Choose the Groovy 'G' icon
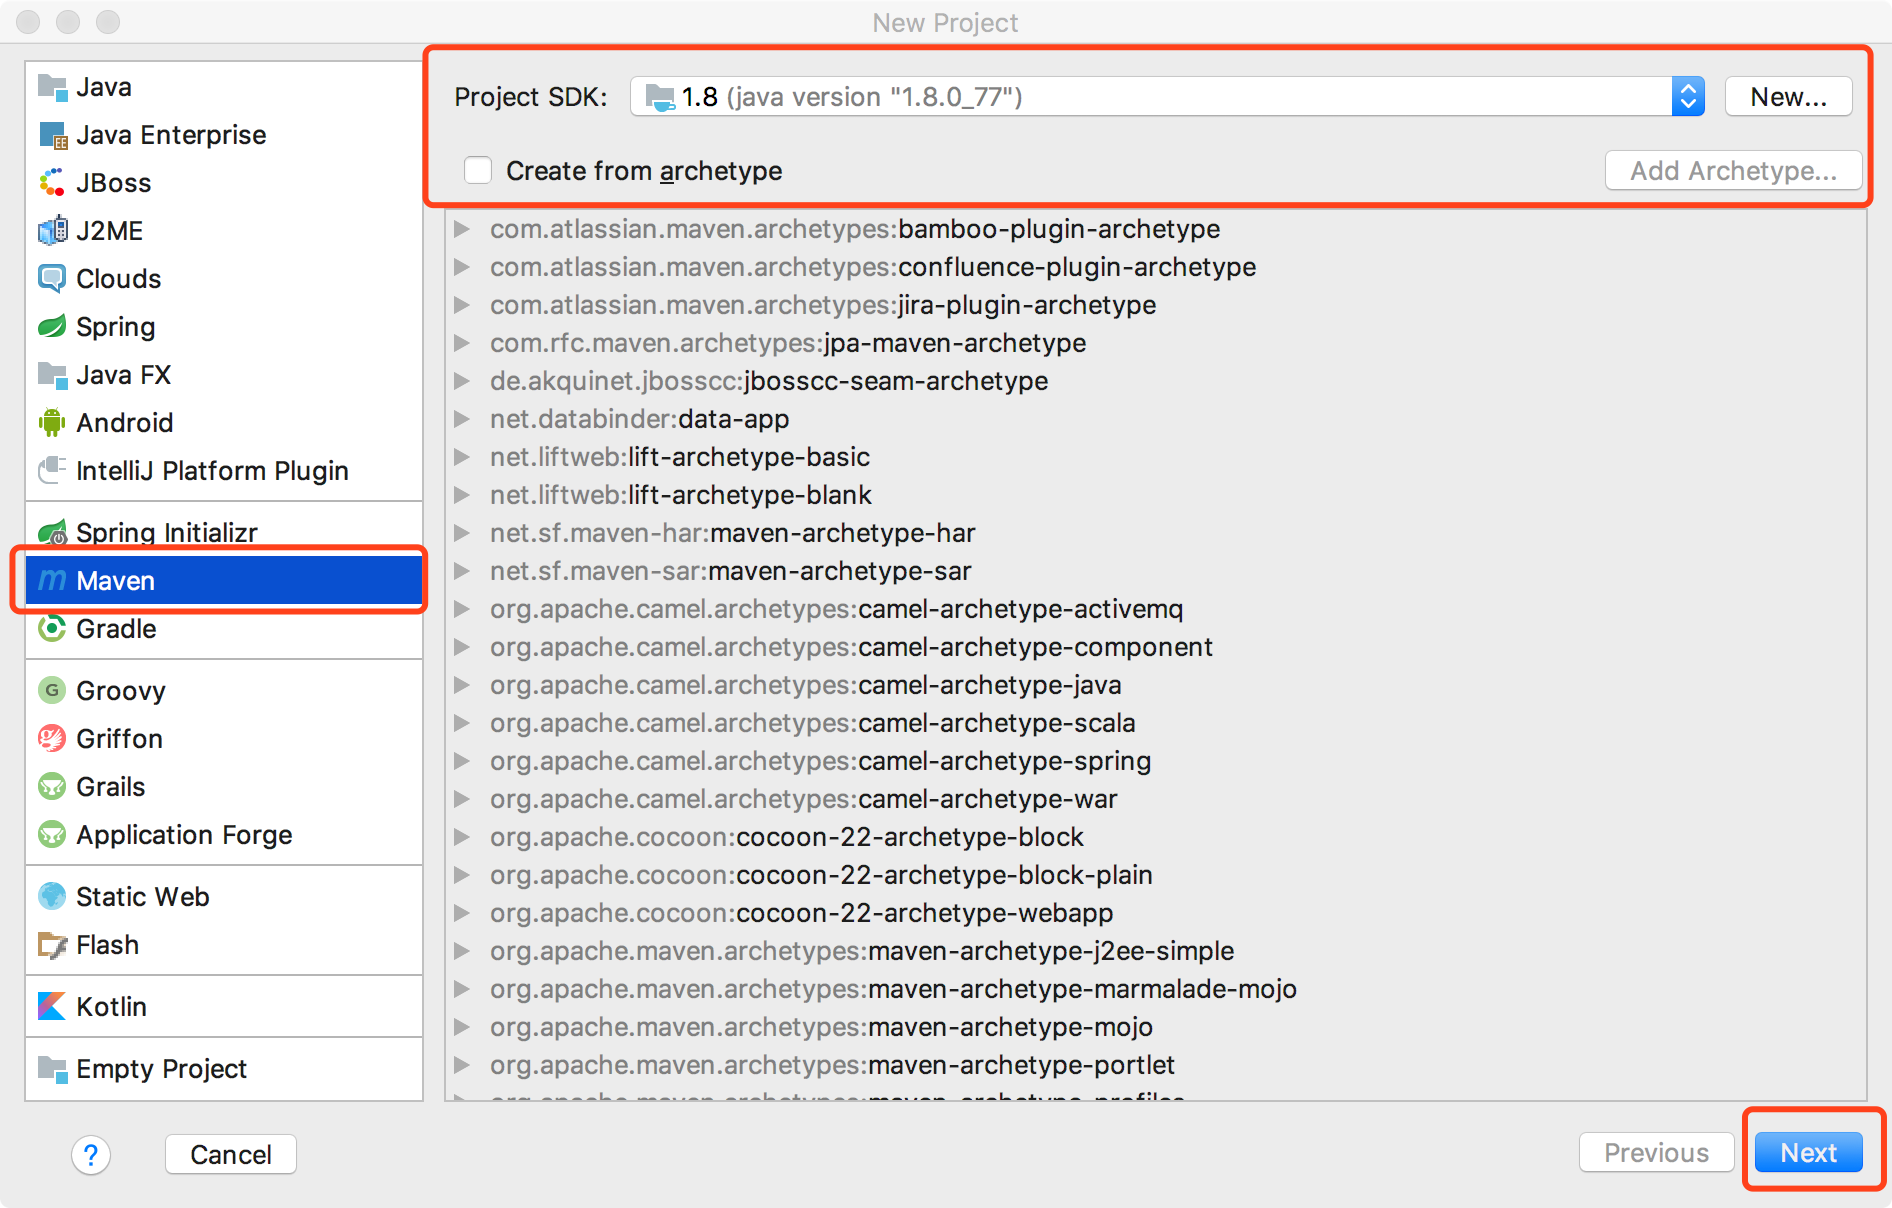Screen dimensions: 1892x1208 pyautogui.click(x=52, y=691)
